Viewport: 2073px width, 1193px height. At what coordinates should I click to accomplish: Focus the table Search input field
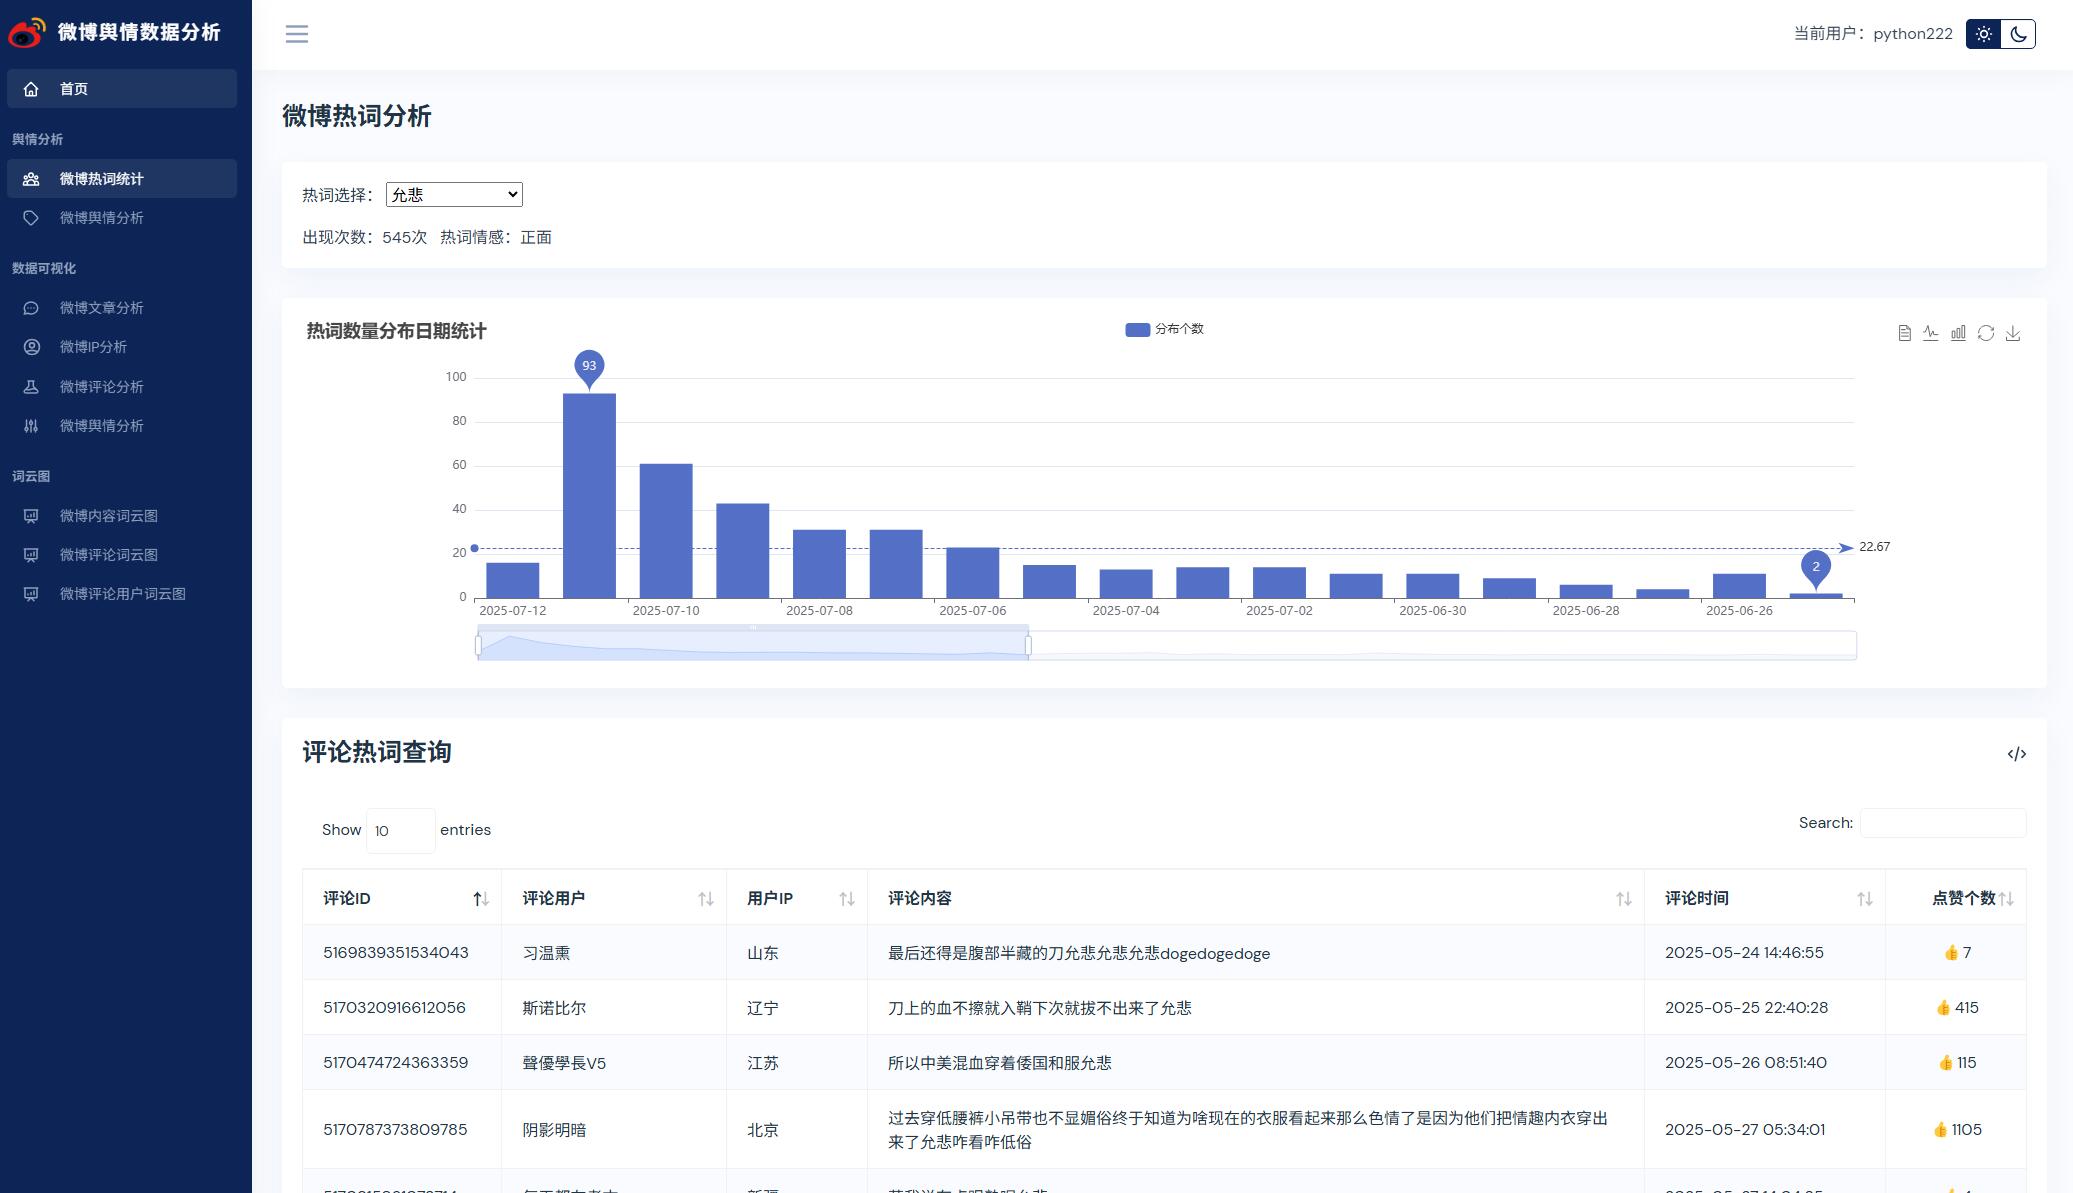click(1942, 823)
